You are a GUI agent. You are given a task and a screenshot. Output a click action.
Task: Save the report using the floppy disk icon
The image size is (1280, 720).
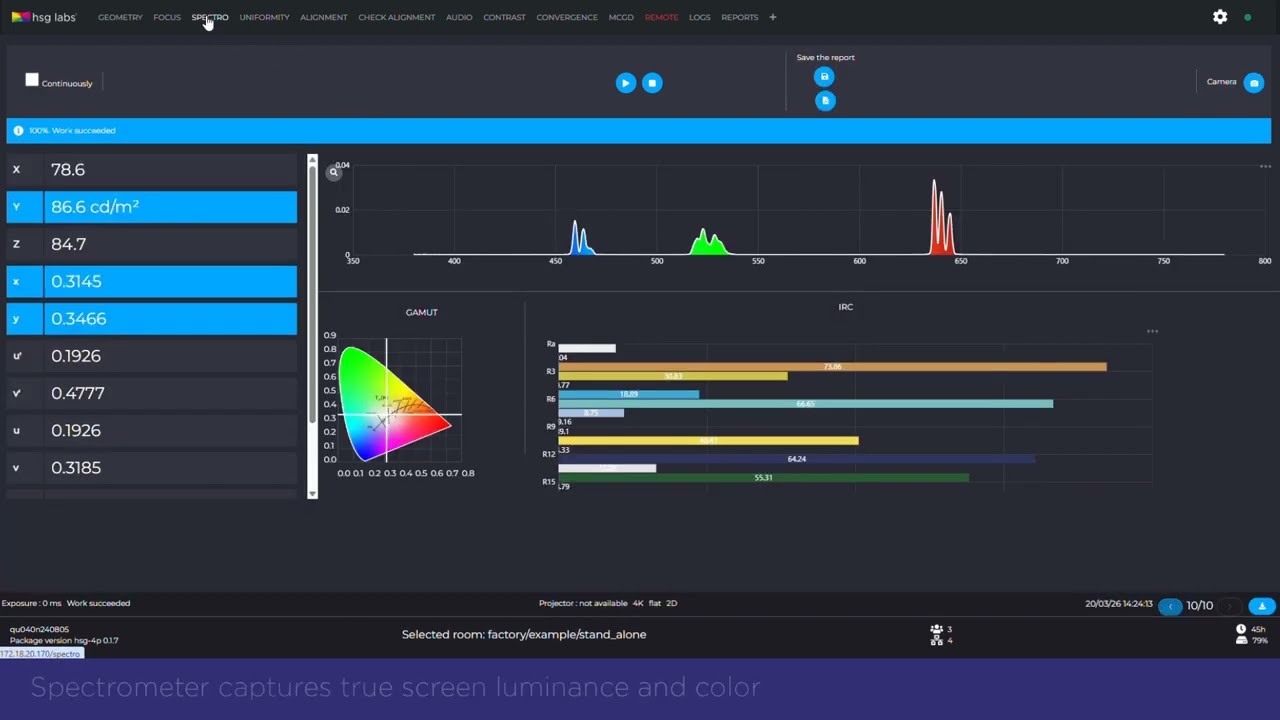click(x=824, y=76)
